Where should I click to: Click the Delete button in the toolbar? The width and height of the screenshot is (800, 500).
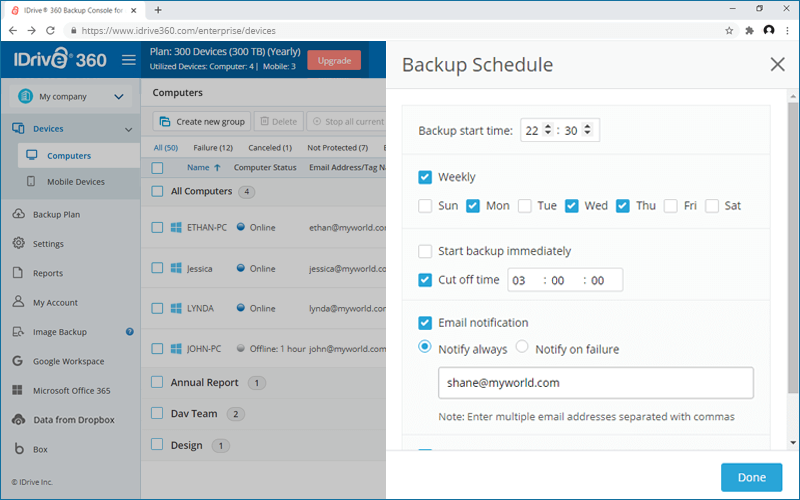pos(279,121)
